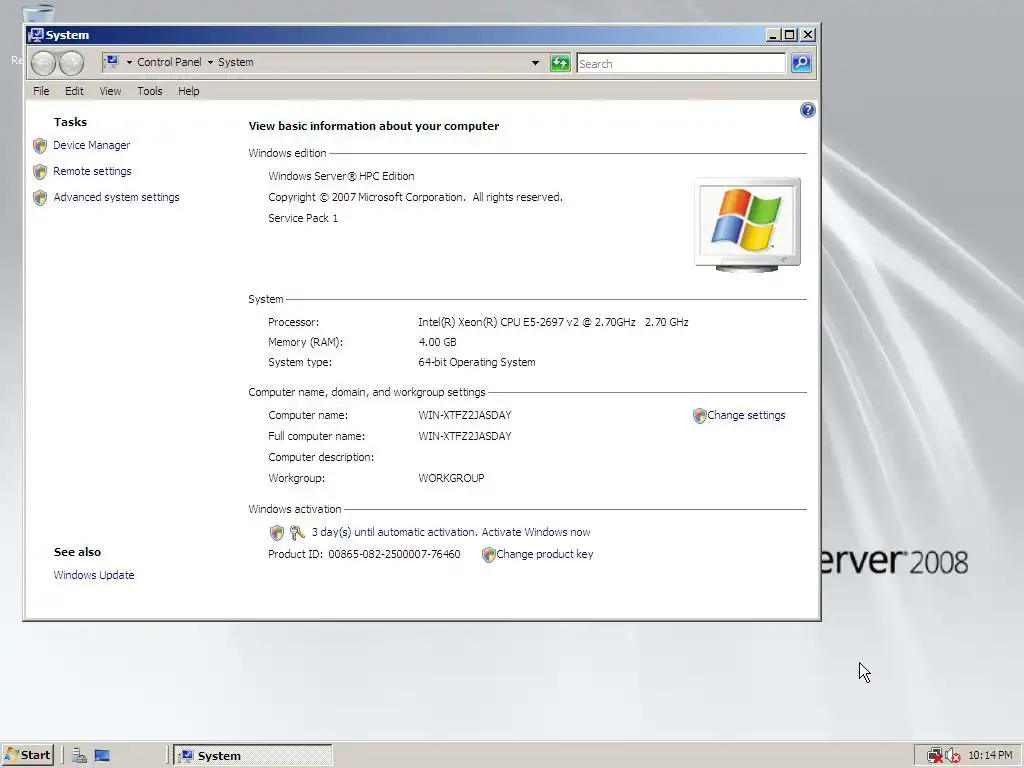
Task: Click the shield icon beside Advanced system settings
Action: tap(40, 198)
